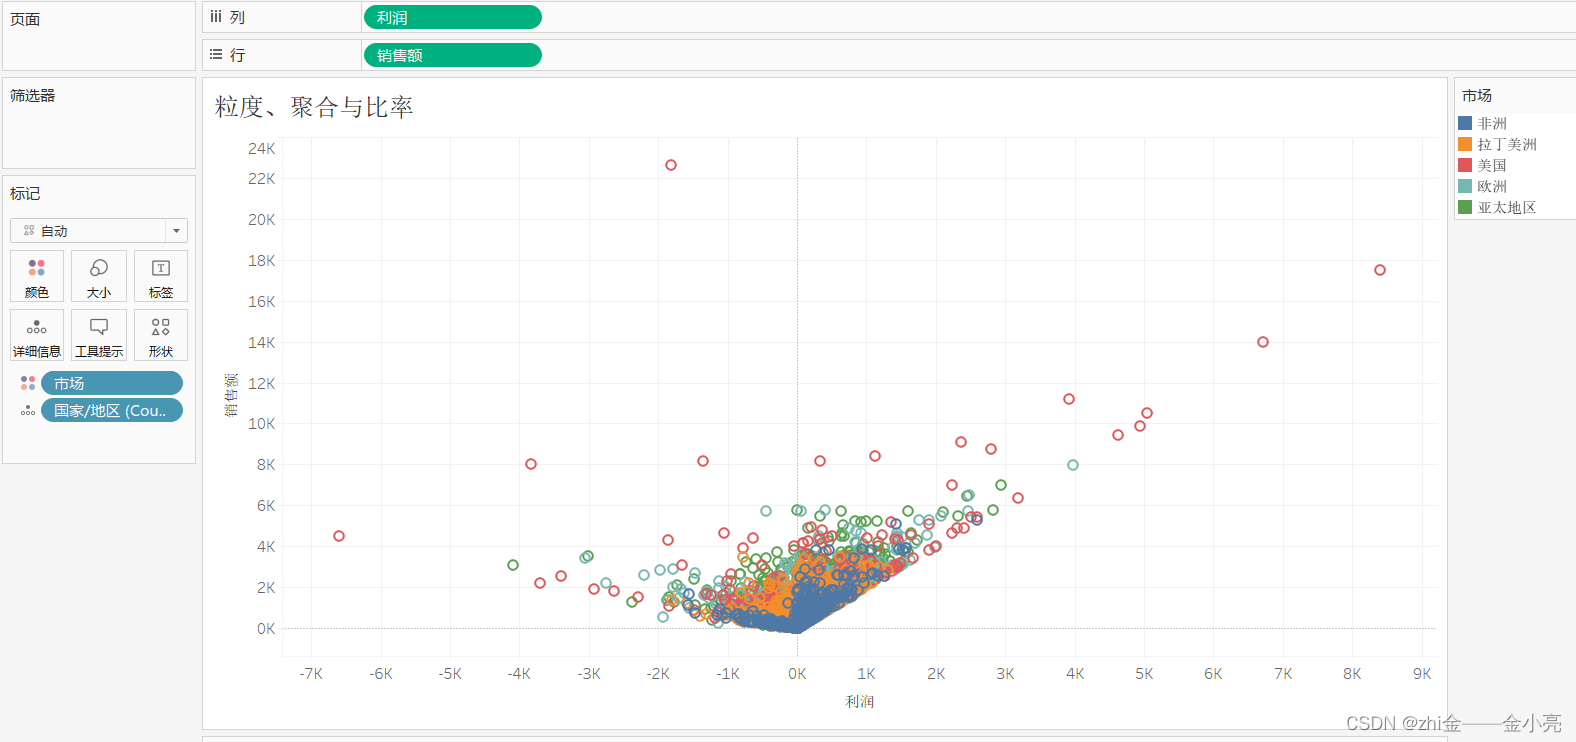The height and width of the screenshot is (742, 1576).
Task: Click the detail icon beside 国家/地区 pill
Action: (x=28, y=410)
